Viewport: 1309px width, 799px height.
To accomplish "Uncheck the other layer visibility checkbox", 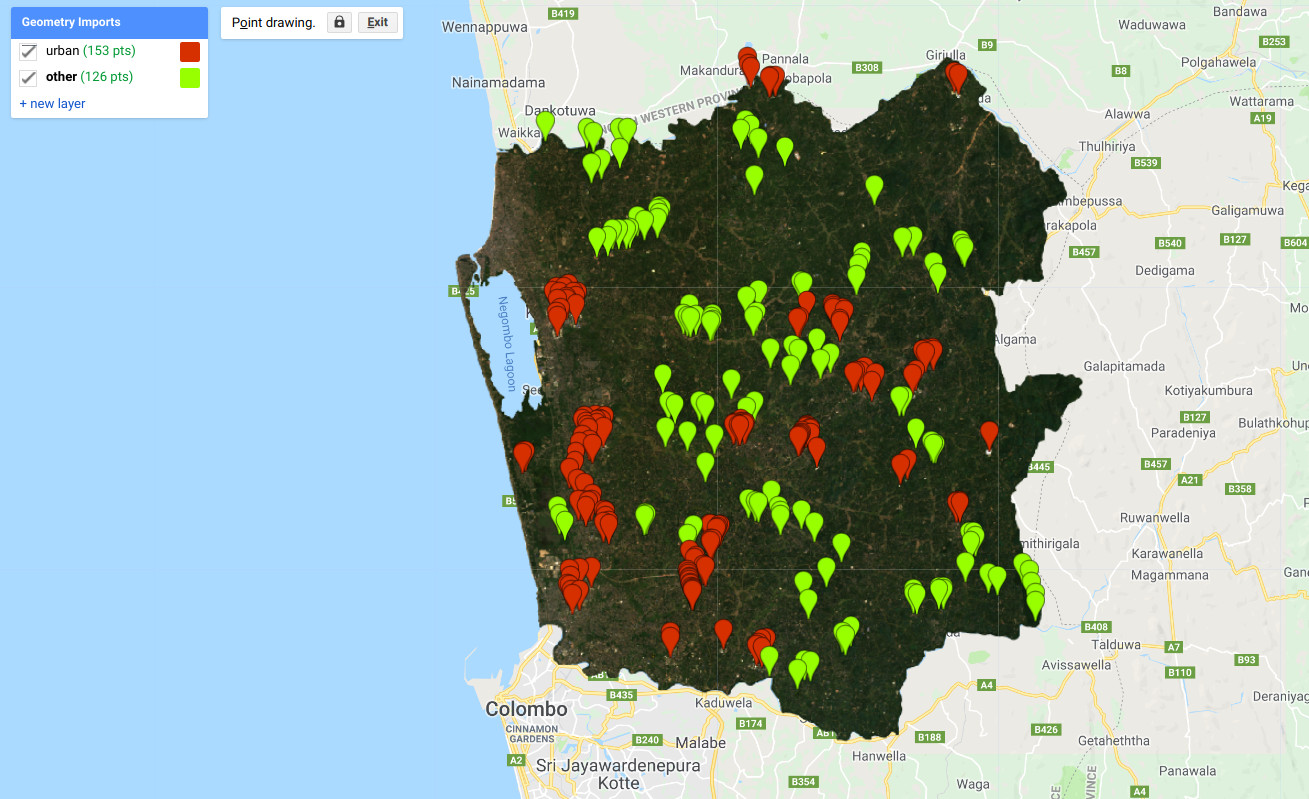I will tap(27, 76).
